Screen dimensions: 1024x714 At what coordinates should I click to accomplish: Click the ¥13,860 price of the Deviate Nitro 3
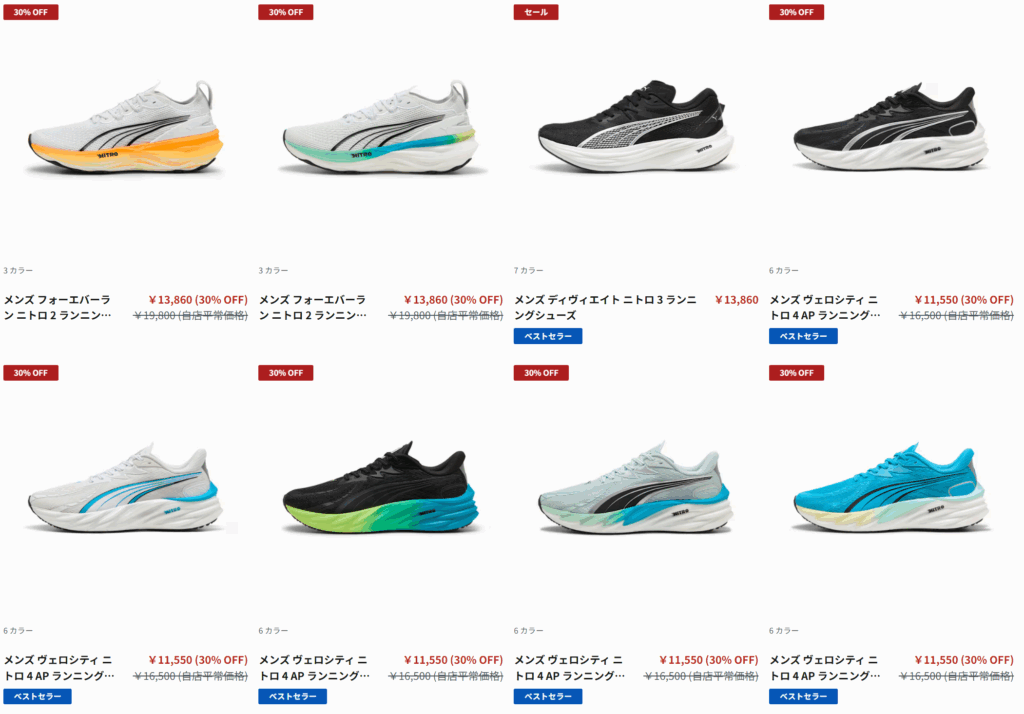coord(737,300)
